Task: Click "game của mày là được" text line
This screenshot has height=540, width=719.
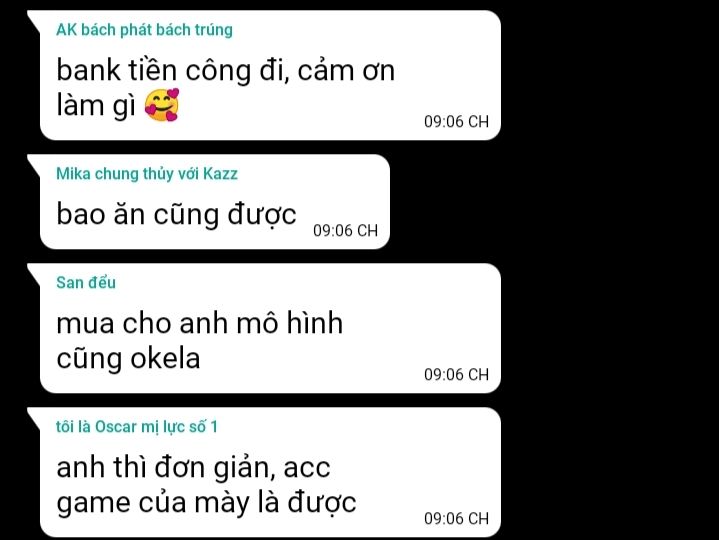Action: coord(206,503)
